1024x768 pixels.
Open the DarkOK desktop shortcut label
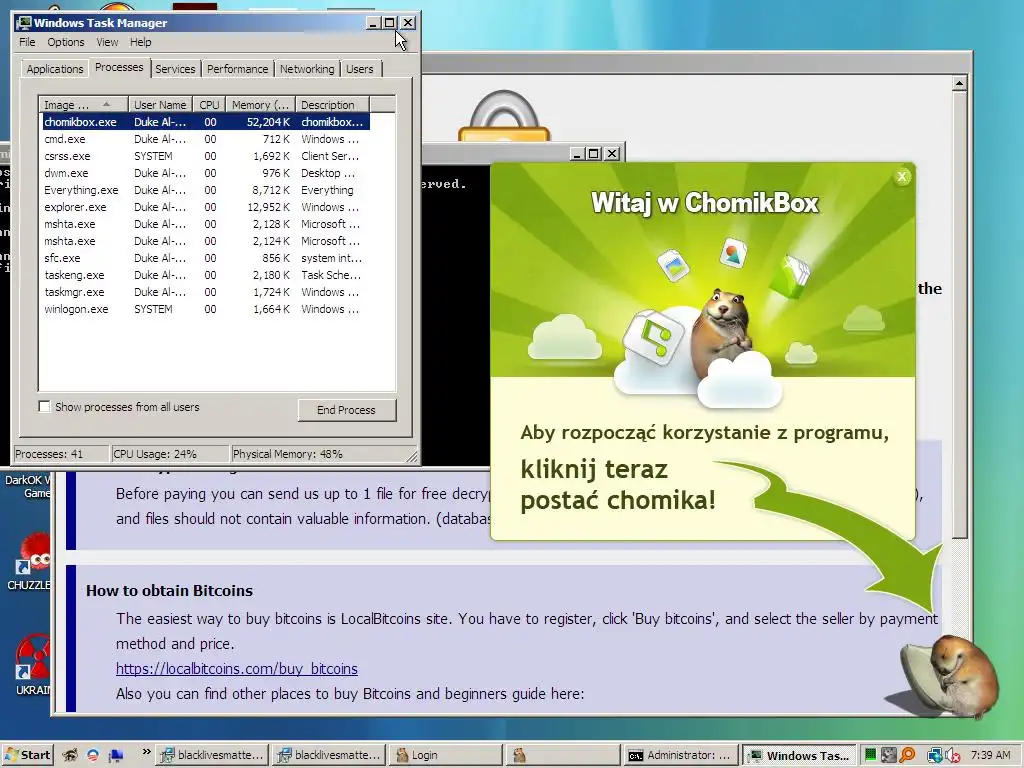28,487
